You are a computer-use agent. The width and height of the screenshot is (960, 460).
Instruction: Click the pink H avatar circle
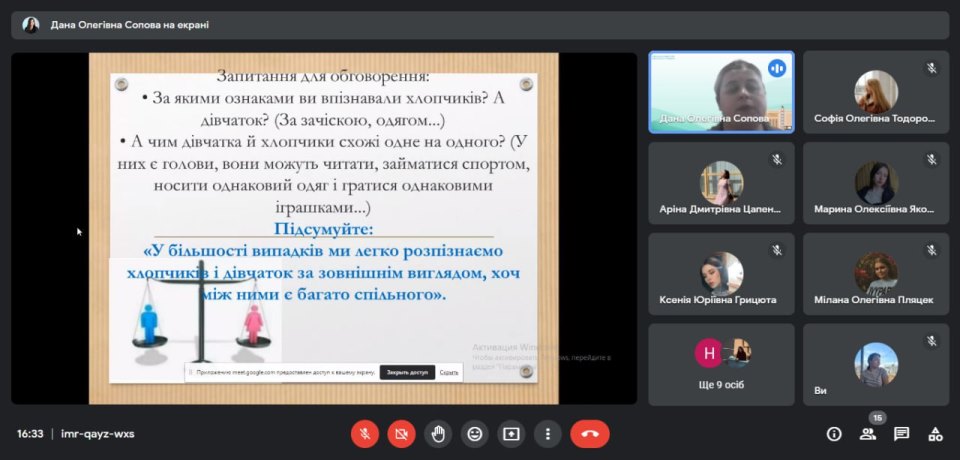point(709,353)
